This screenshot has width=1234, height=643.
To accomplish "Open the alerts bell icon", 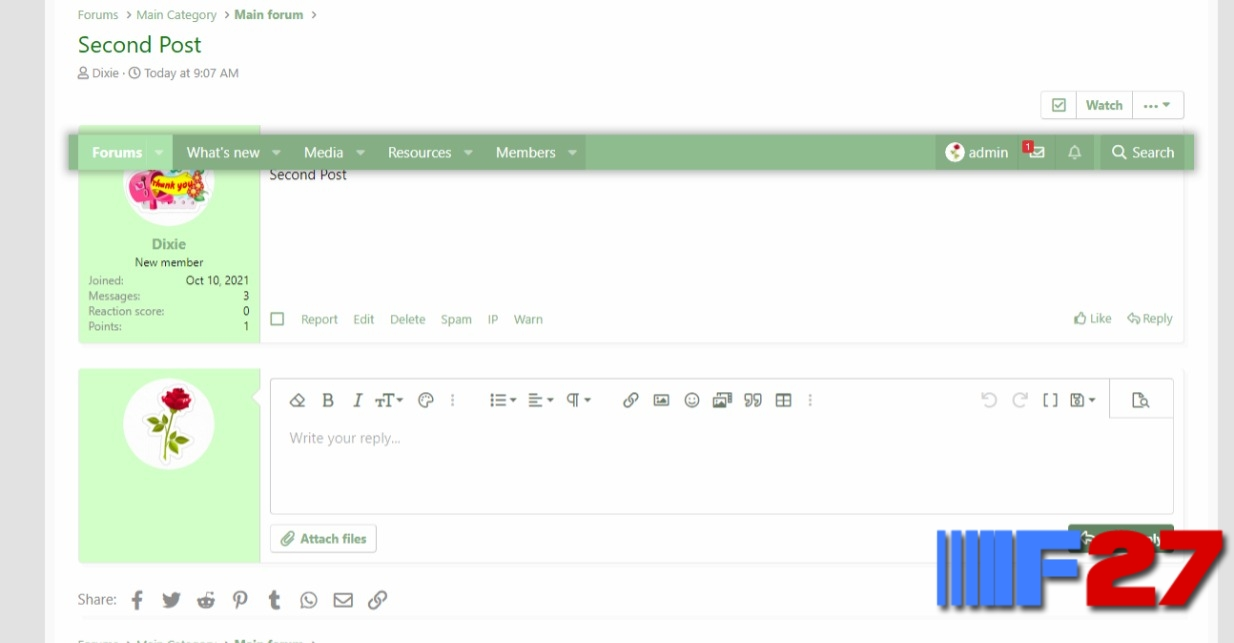I will coord(1075,153).
